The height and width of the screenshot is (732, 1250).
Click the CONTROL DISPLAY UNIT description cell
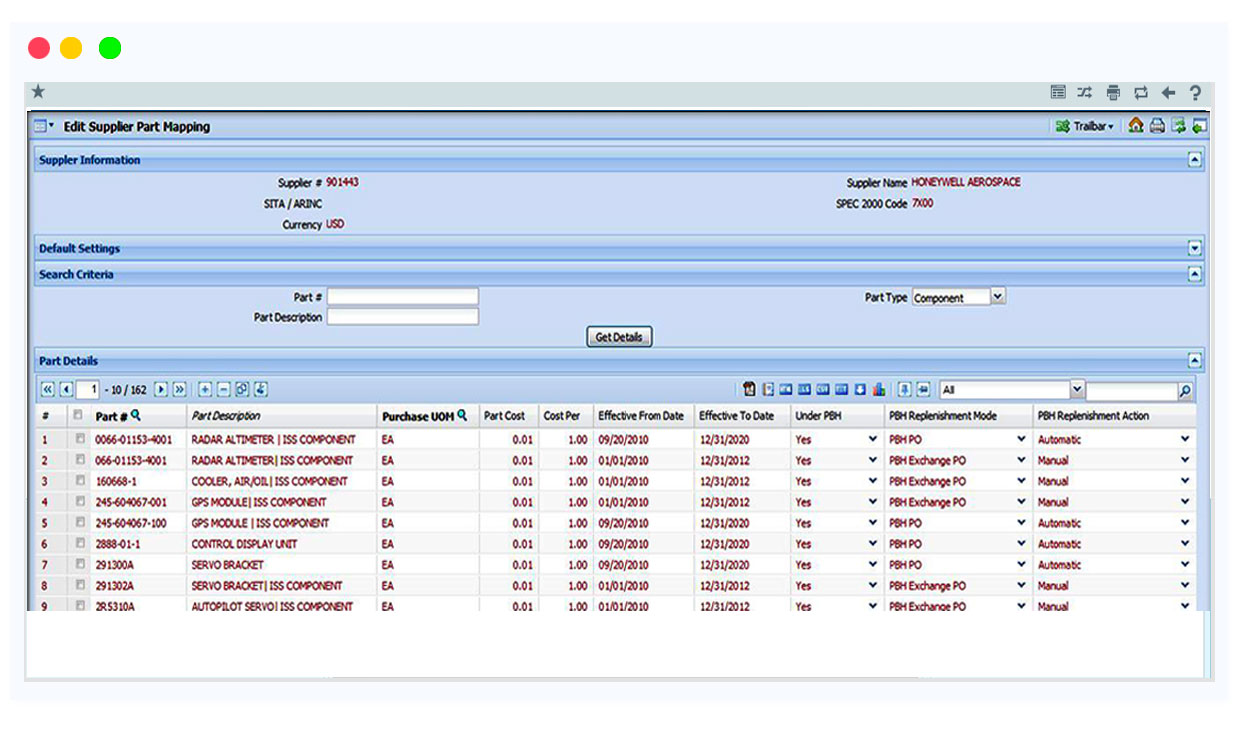pyautogui.click(x=244, y=544)
